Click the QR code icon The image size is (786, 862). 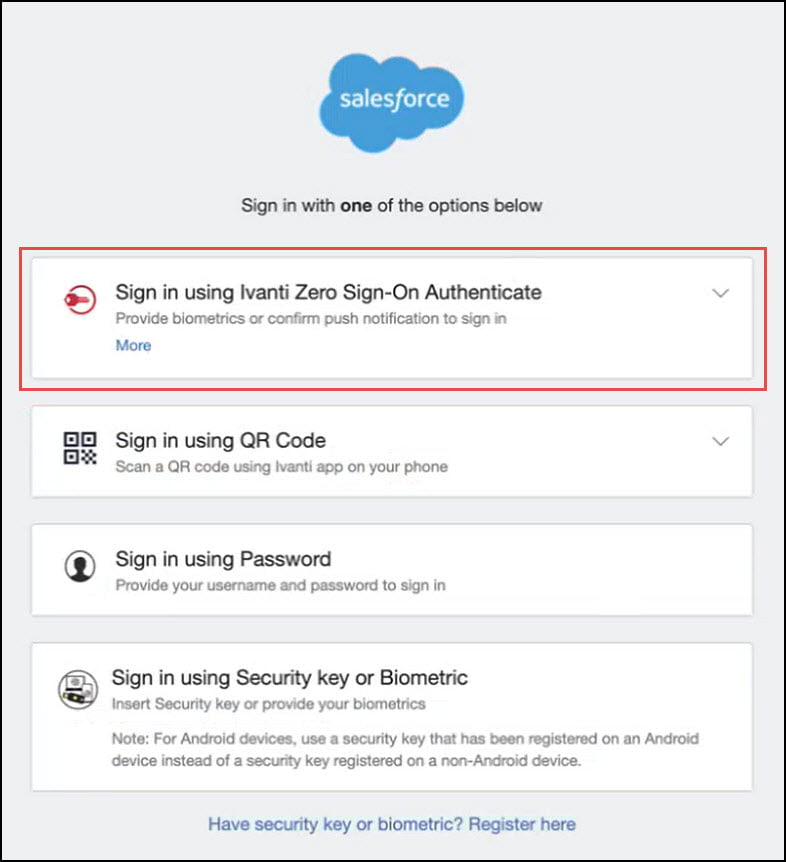pyautogui.click(x=80, y=448)
